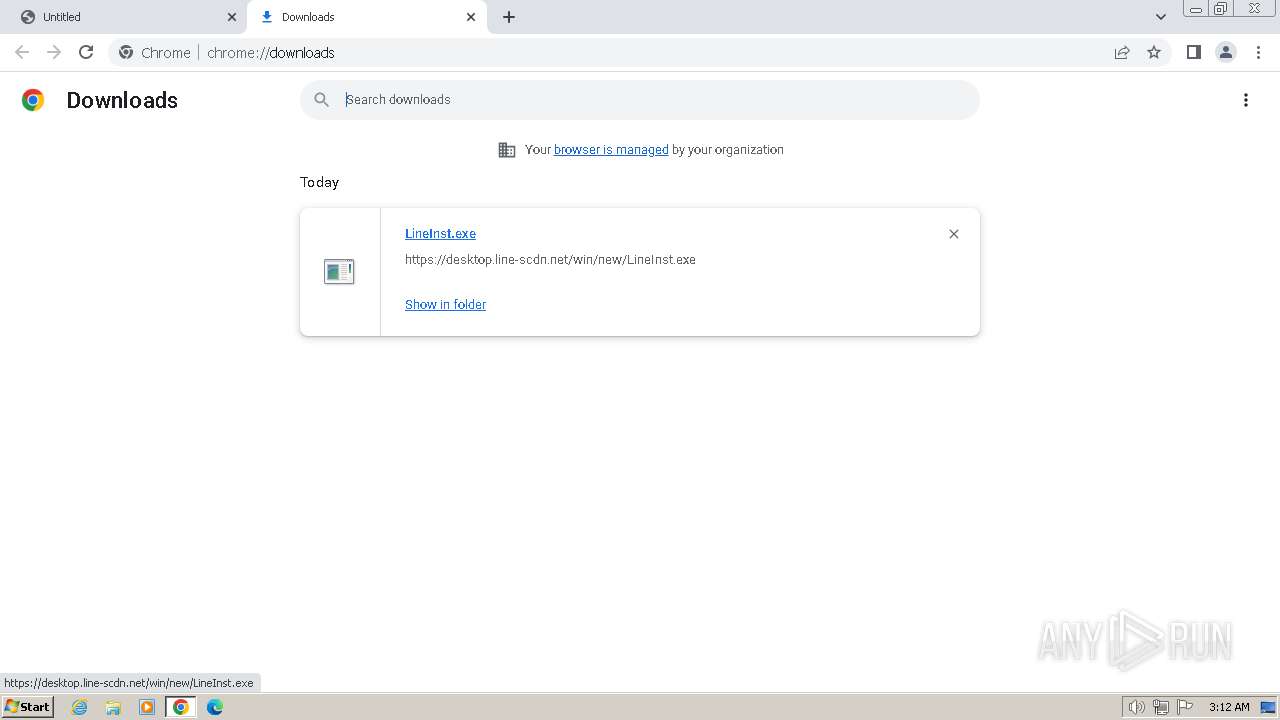Open the side panel icon
The image size is (1280, 720).
click(1193, 52)
